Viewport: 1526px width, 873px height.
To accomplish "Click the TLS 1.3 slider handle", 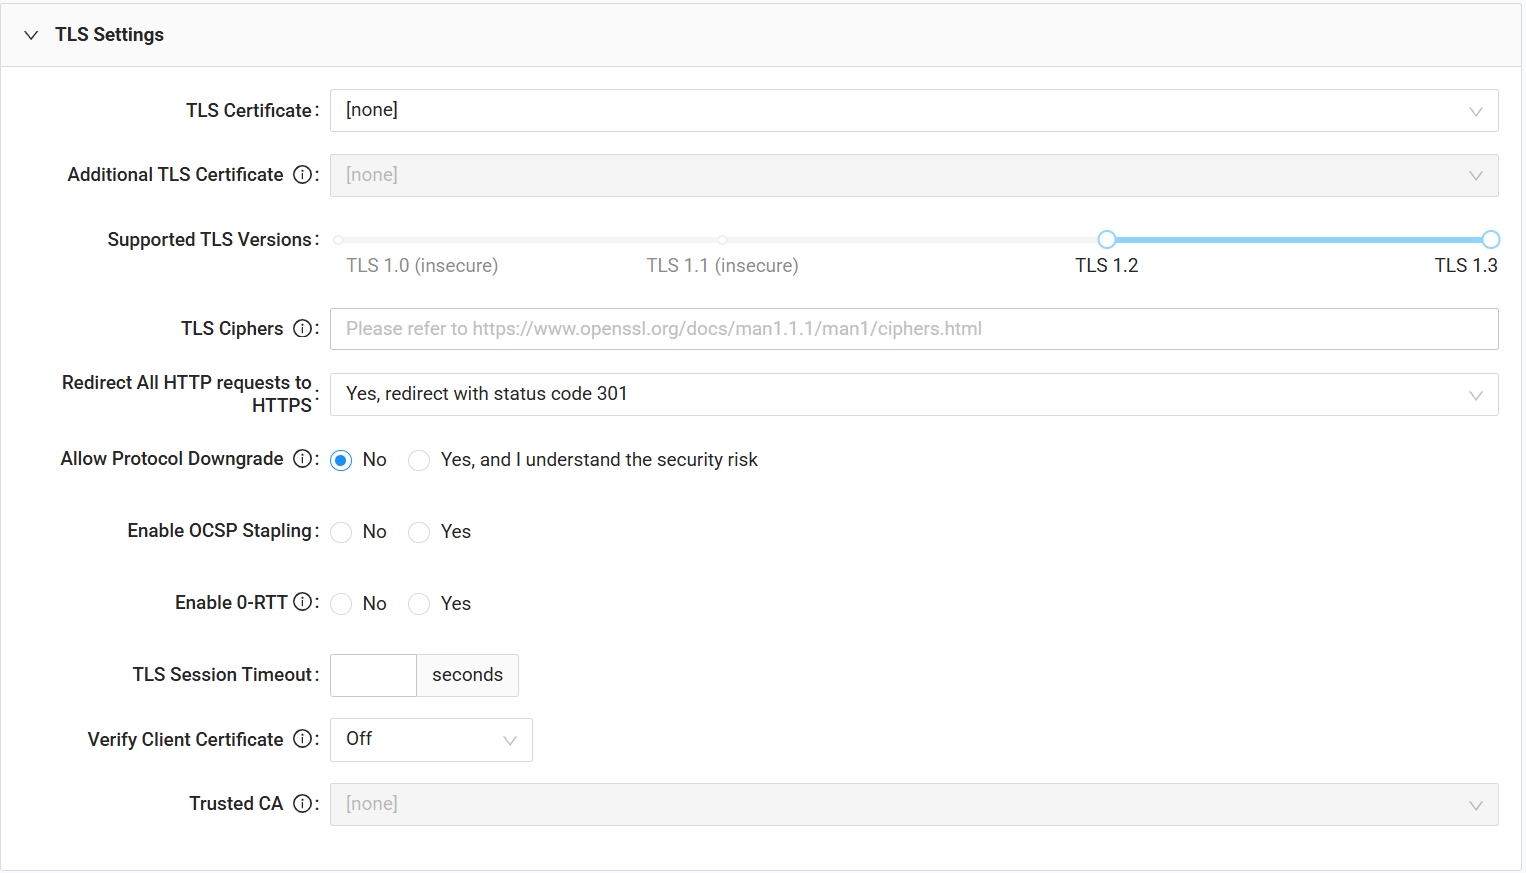I will (x=1491, y=240).
